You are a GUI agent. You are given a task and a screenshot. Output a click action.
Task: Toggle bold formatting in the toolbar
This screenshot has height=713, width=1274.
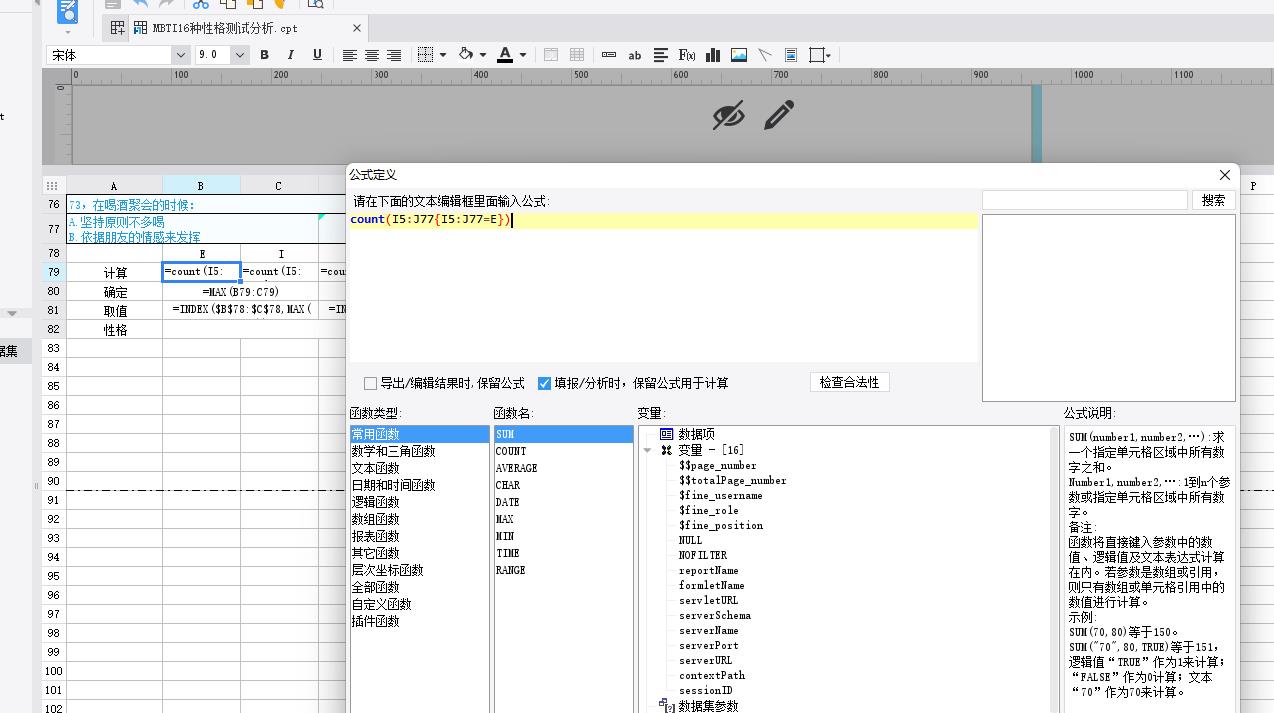(265, 55)
